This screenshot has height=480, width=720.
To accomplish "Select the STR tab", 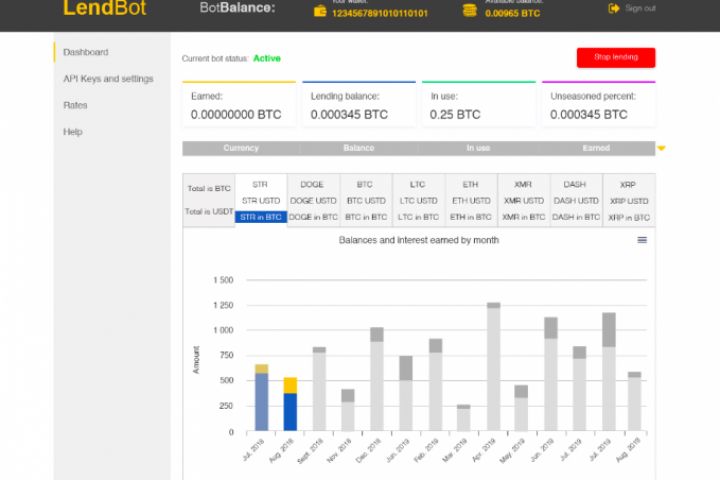I will pos(260,184).
